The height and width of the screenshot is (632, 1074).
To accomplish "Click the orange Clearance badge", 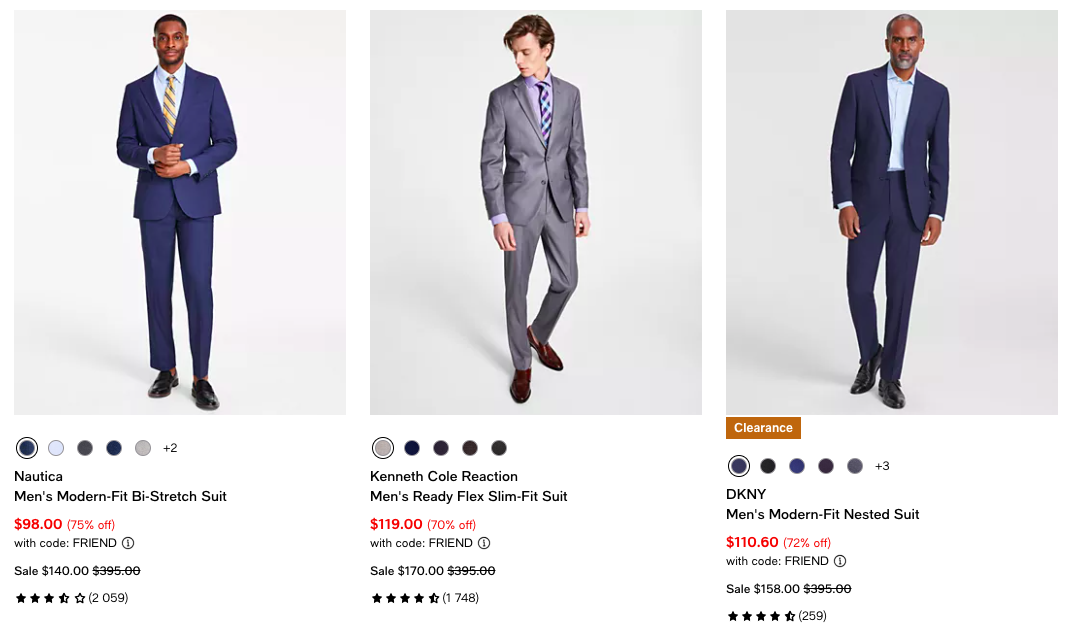I will 763,428.
